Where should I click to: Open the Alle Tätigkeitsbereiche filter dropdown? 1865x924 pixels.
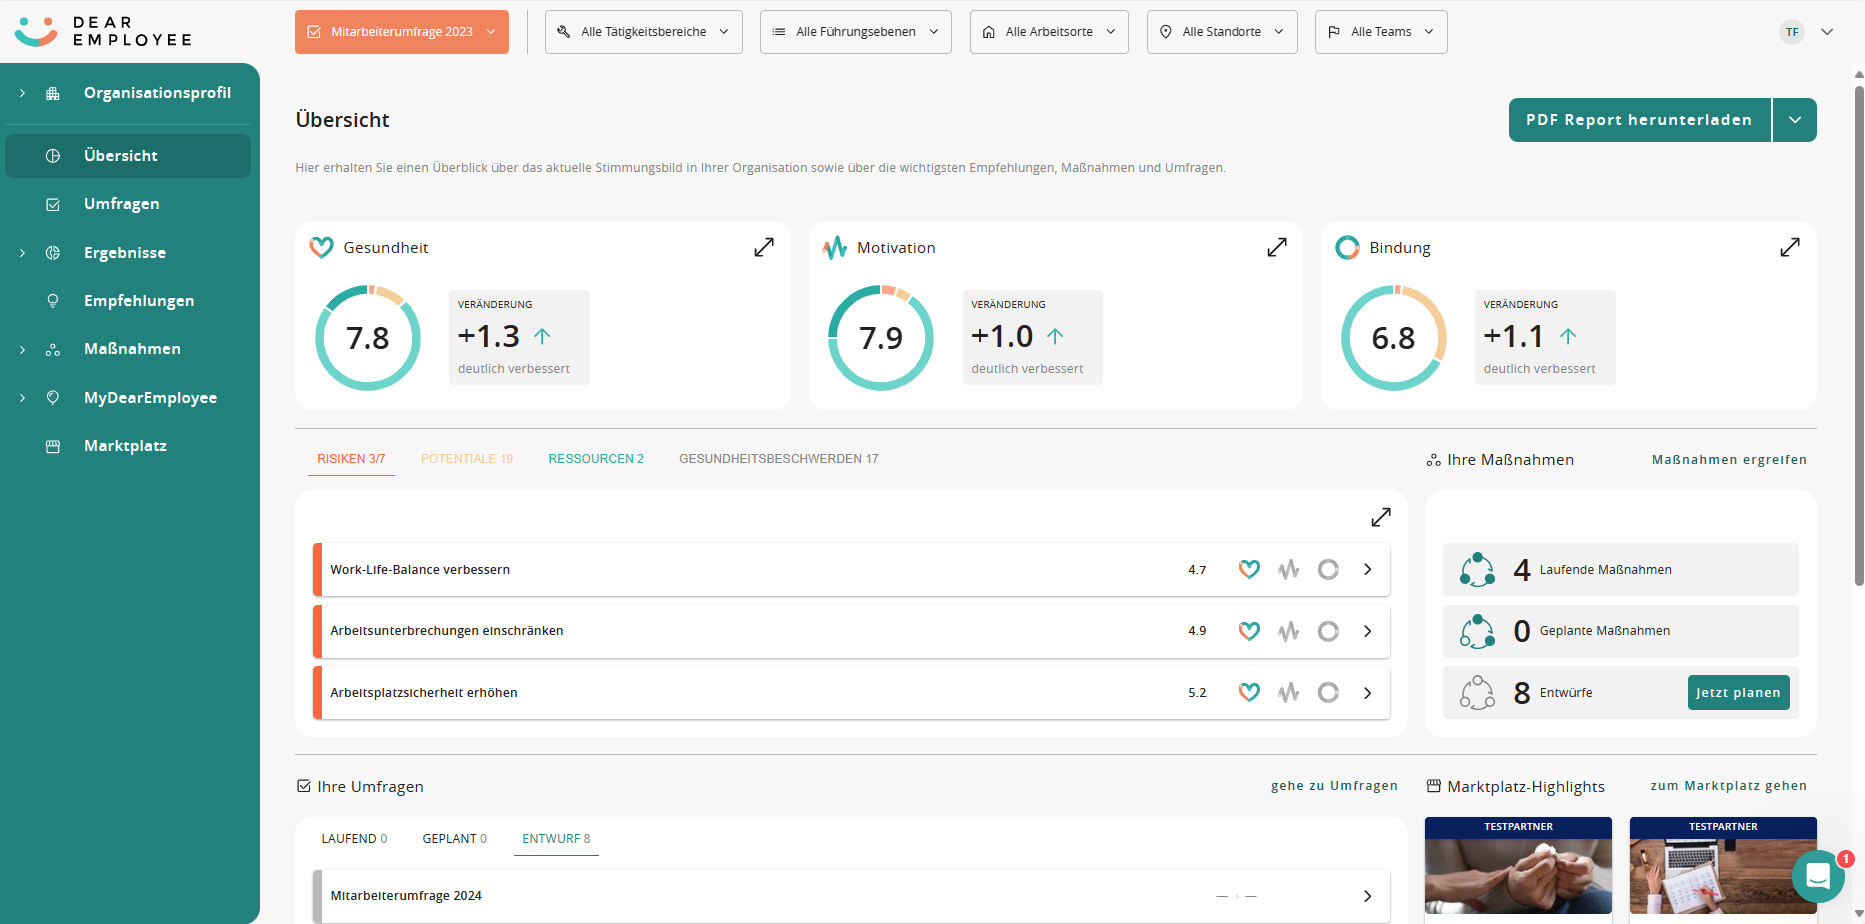[643, 32]
